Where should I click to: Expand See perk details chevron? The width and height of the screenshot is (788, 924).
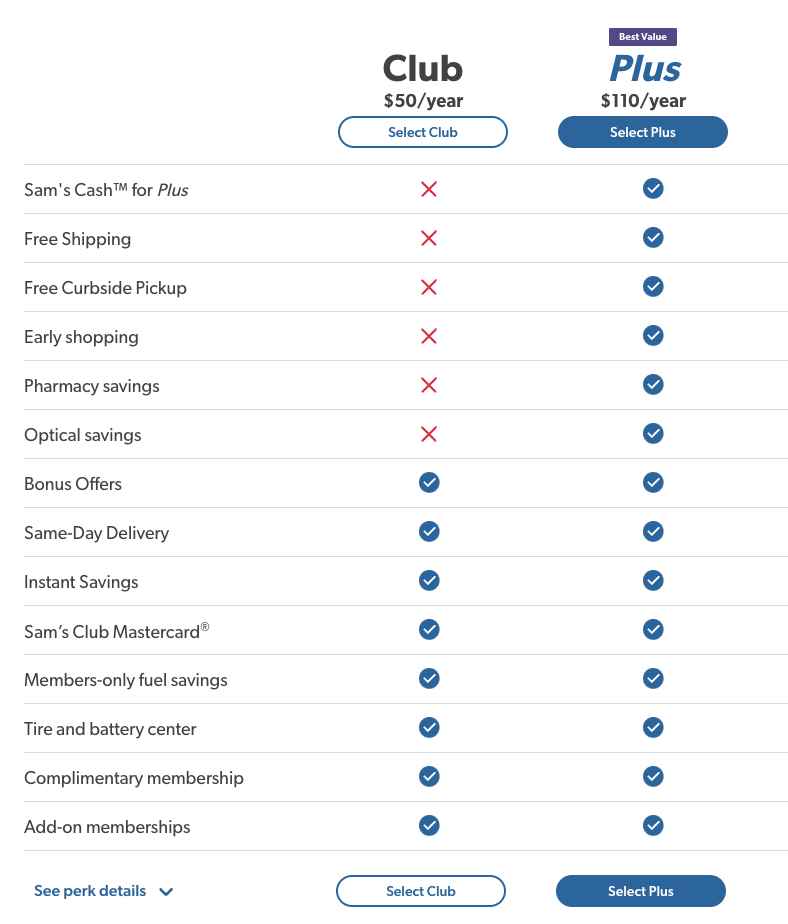click(x=166, y=892)
